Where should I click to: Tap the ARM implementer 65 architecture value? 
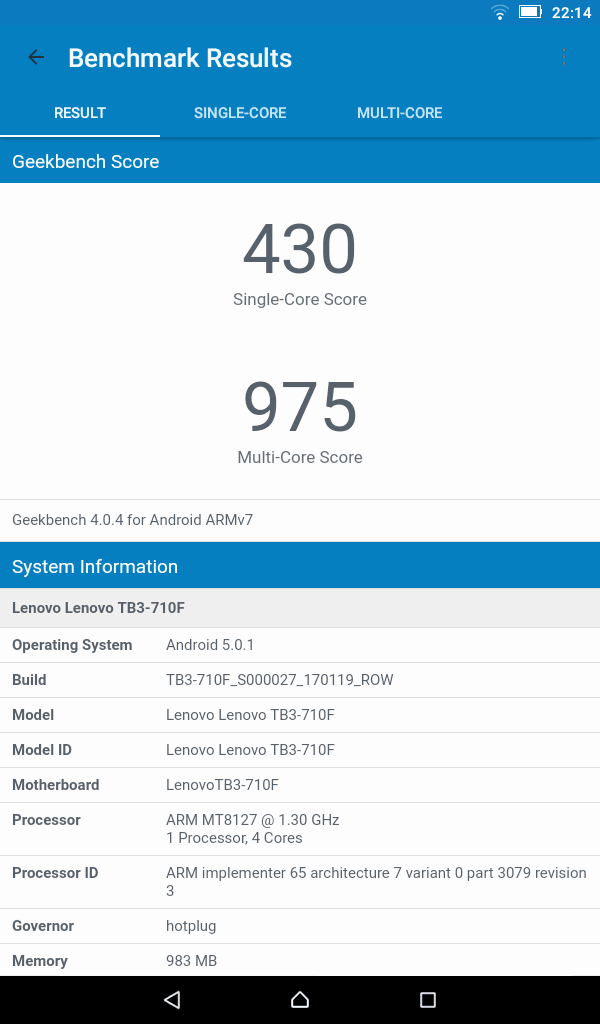377,882
